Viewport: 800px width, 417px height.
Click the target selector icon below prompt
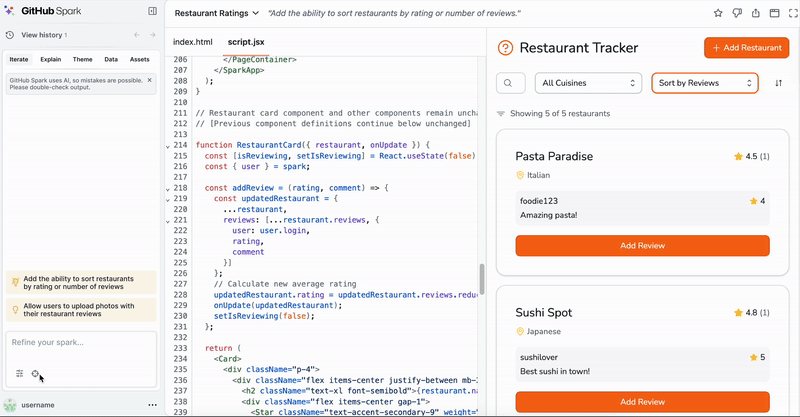point(35,374)
